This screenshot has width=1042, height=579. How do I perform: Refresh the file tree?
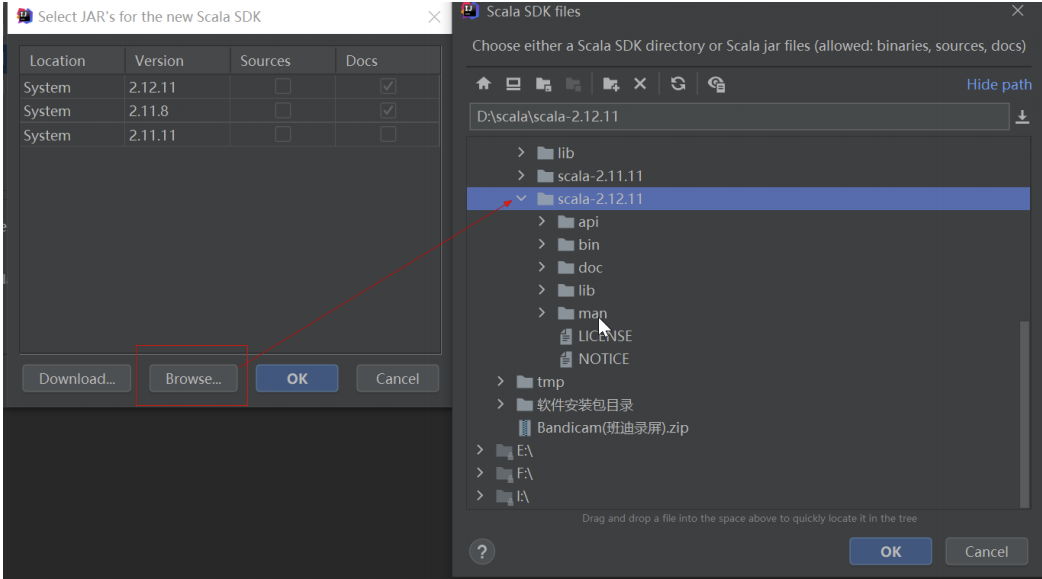[x=679, y=84]
